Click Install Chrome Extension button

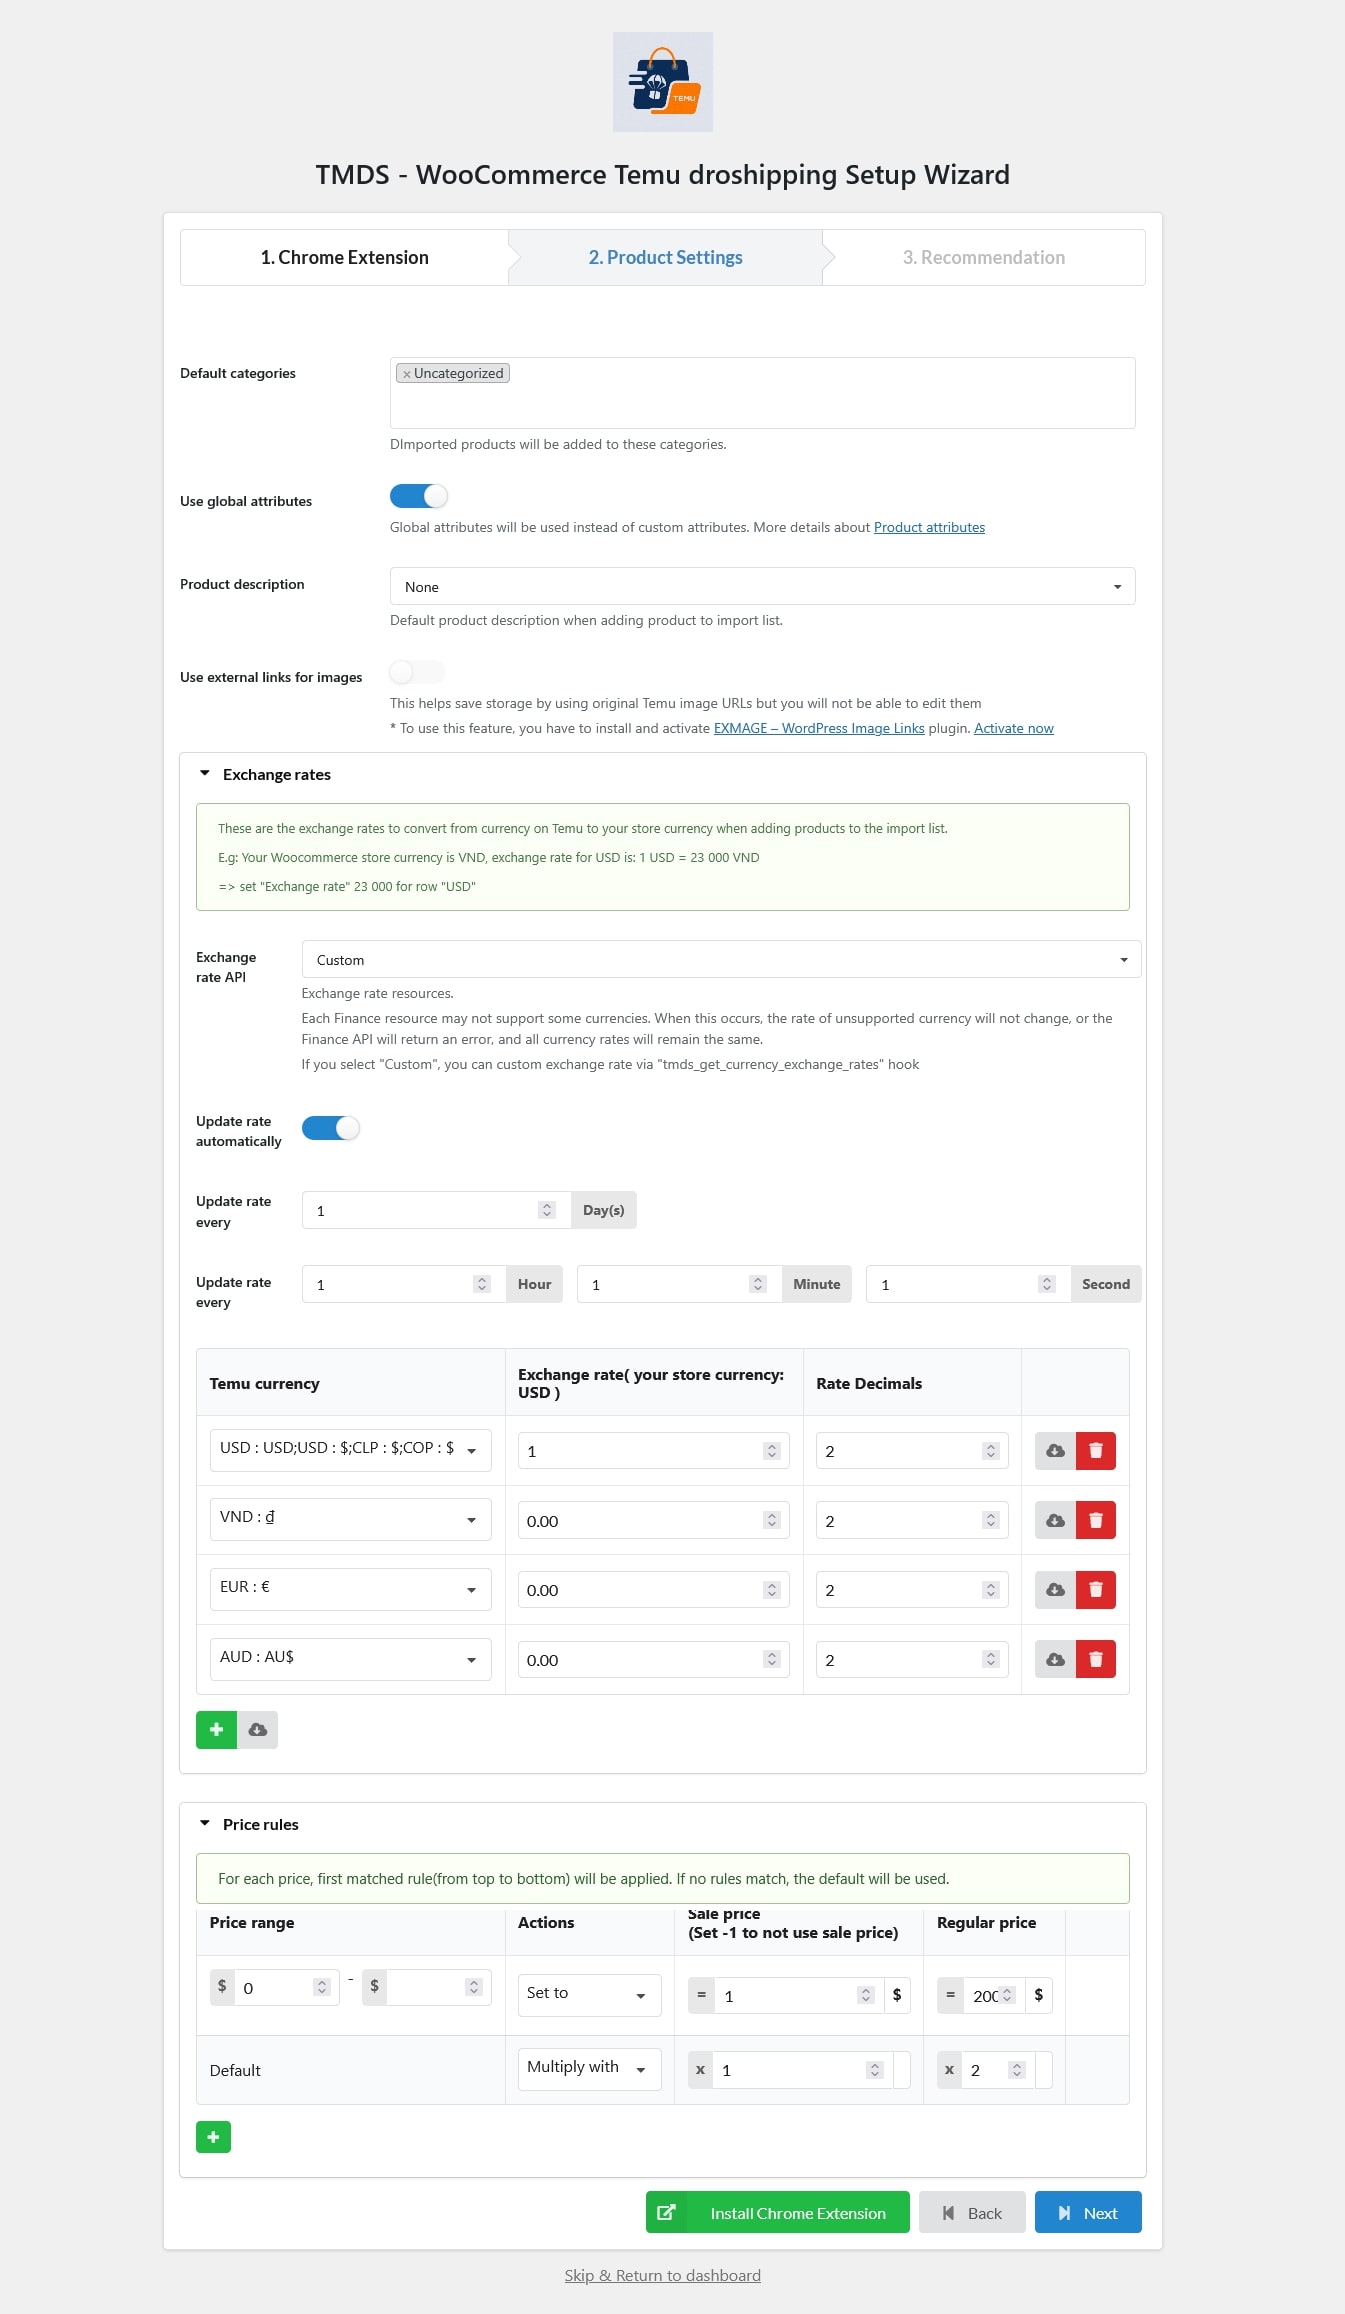[778, 2212]
